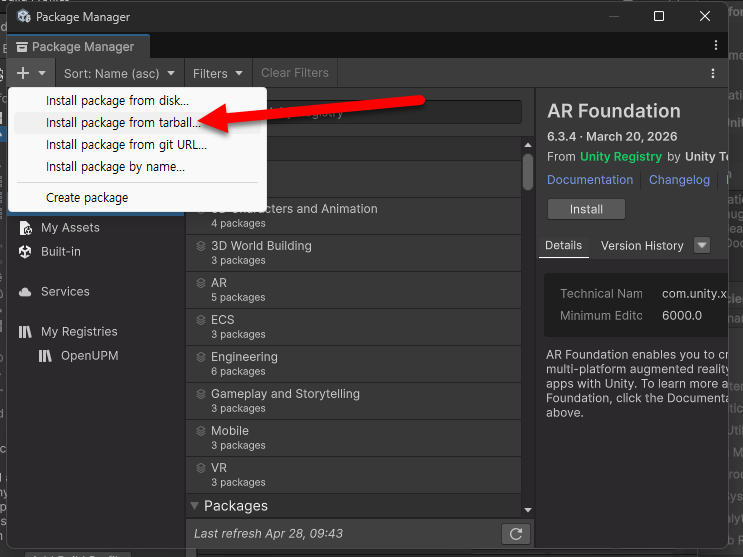Image resolution: width=743 pixels, height=557 pixels.
Task: Click the package list scroll down arrow
Action: click(x=528, y=510)
